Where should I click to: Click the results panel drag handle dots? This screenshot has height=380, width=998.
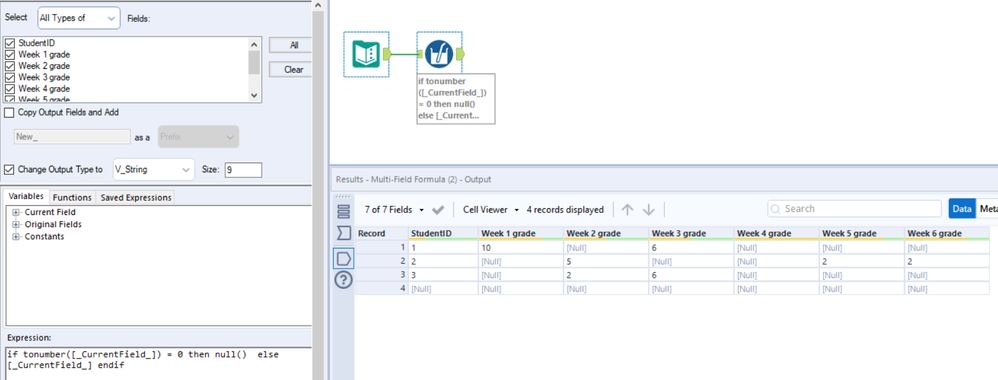tap(343, 197)
